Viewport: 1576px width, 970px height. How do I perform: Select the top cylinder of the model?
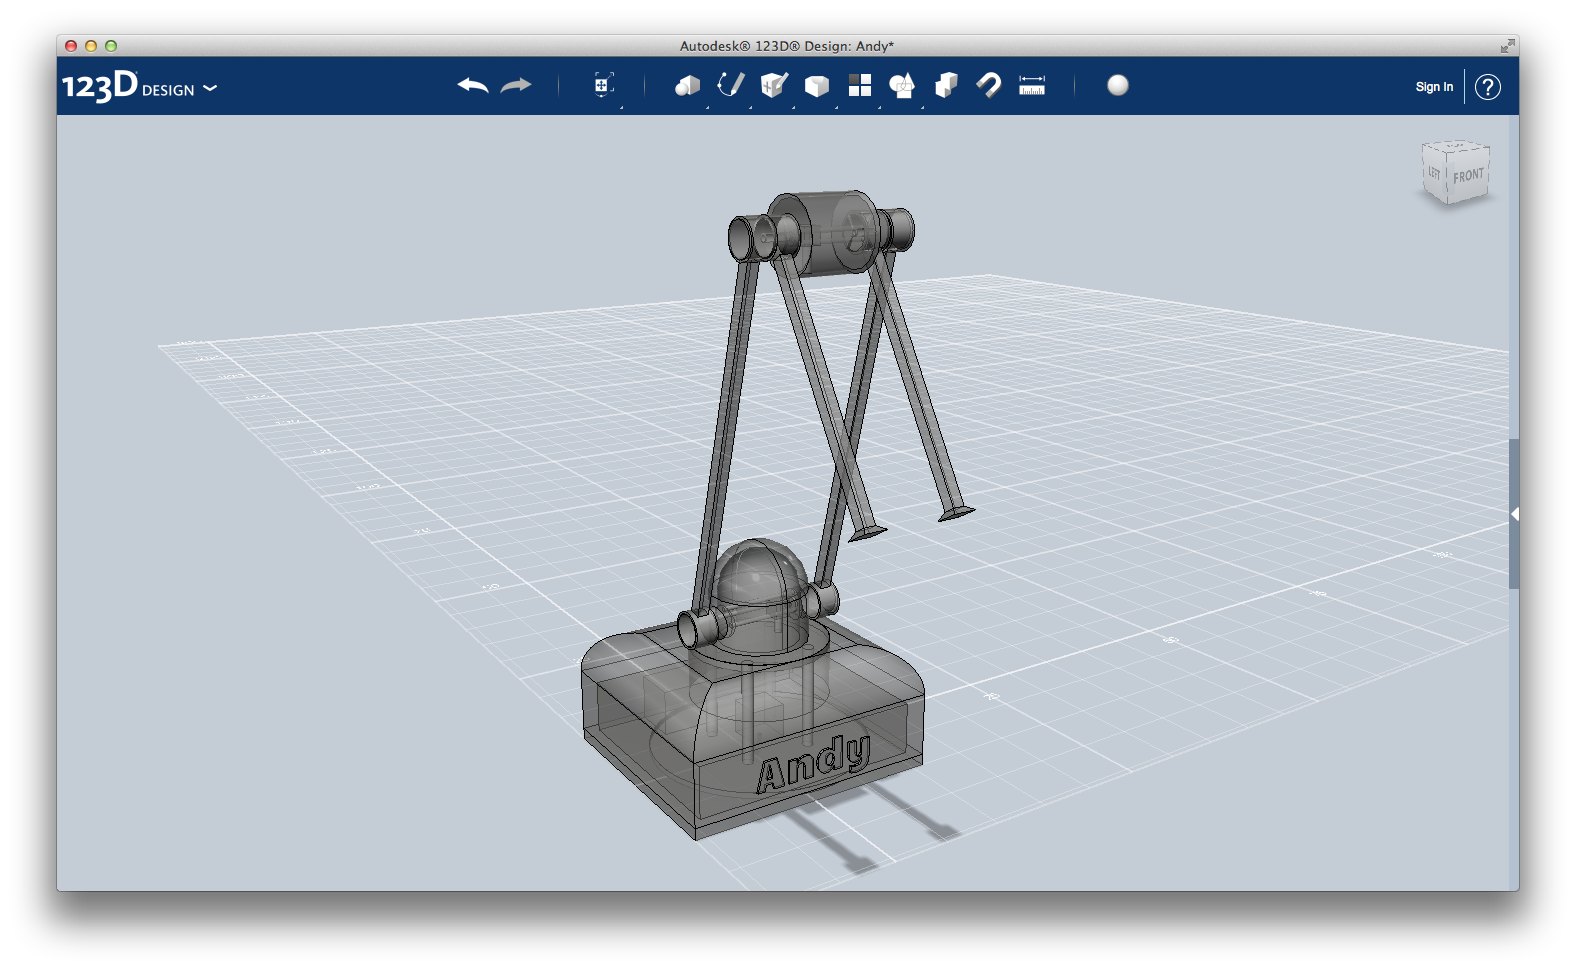826,232
